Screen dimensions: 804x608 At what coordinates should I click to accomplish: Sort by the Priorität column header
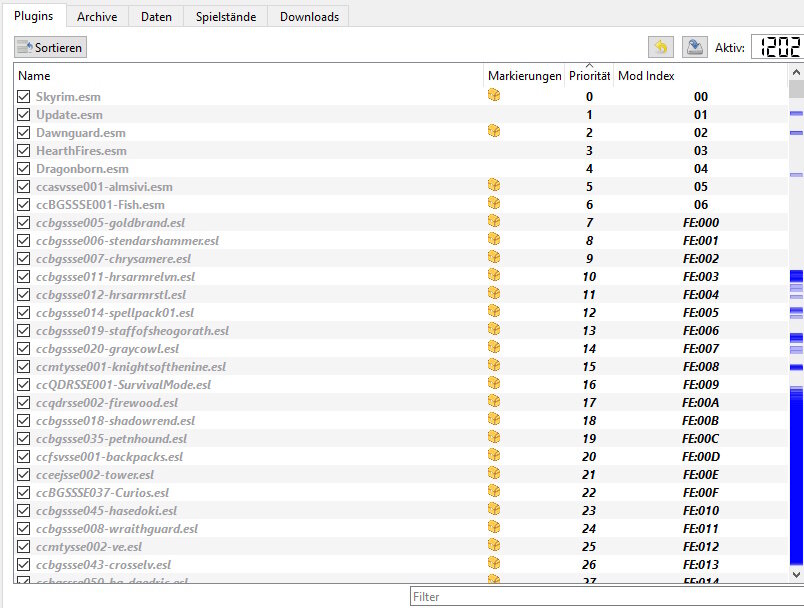coord(589,76)
